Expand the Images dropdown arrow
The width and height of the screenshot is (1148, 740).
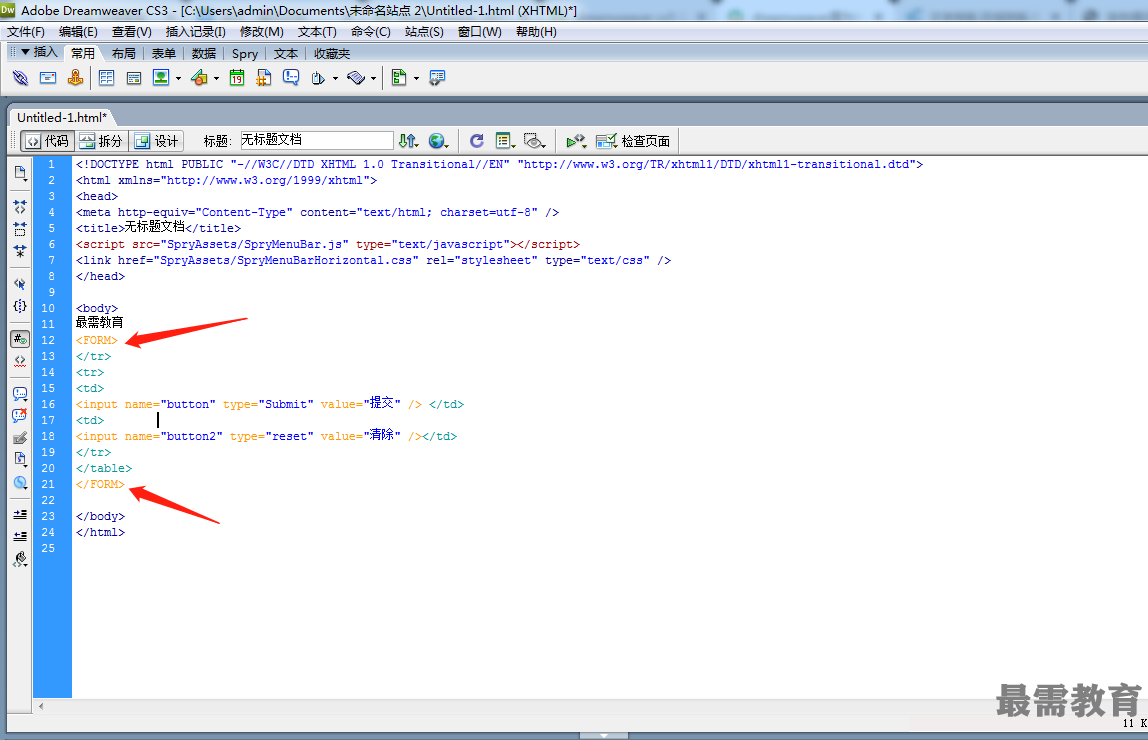(178, 78)
